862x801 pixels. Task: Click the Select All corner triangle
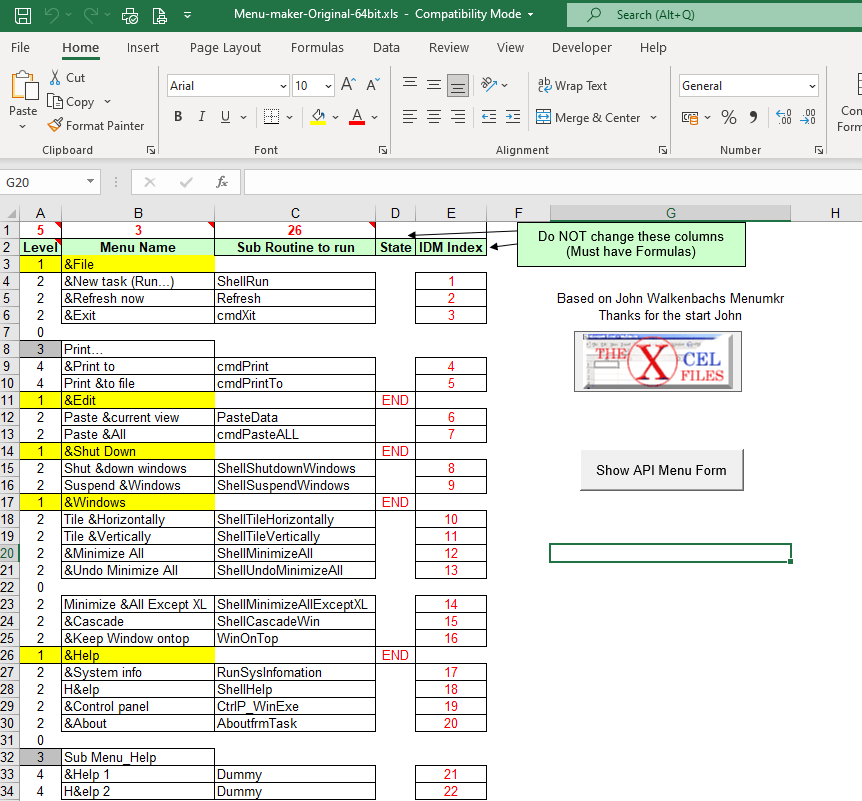(10, 213)
